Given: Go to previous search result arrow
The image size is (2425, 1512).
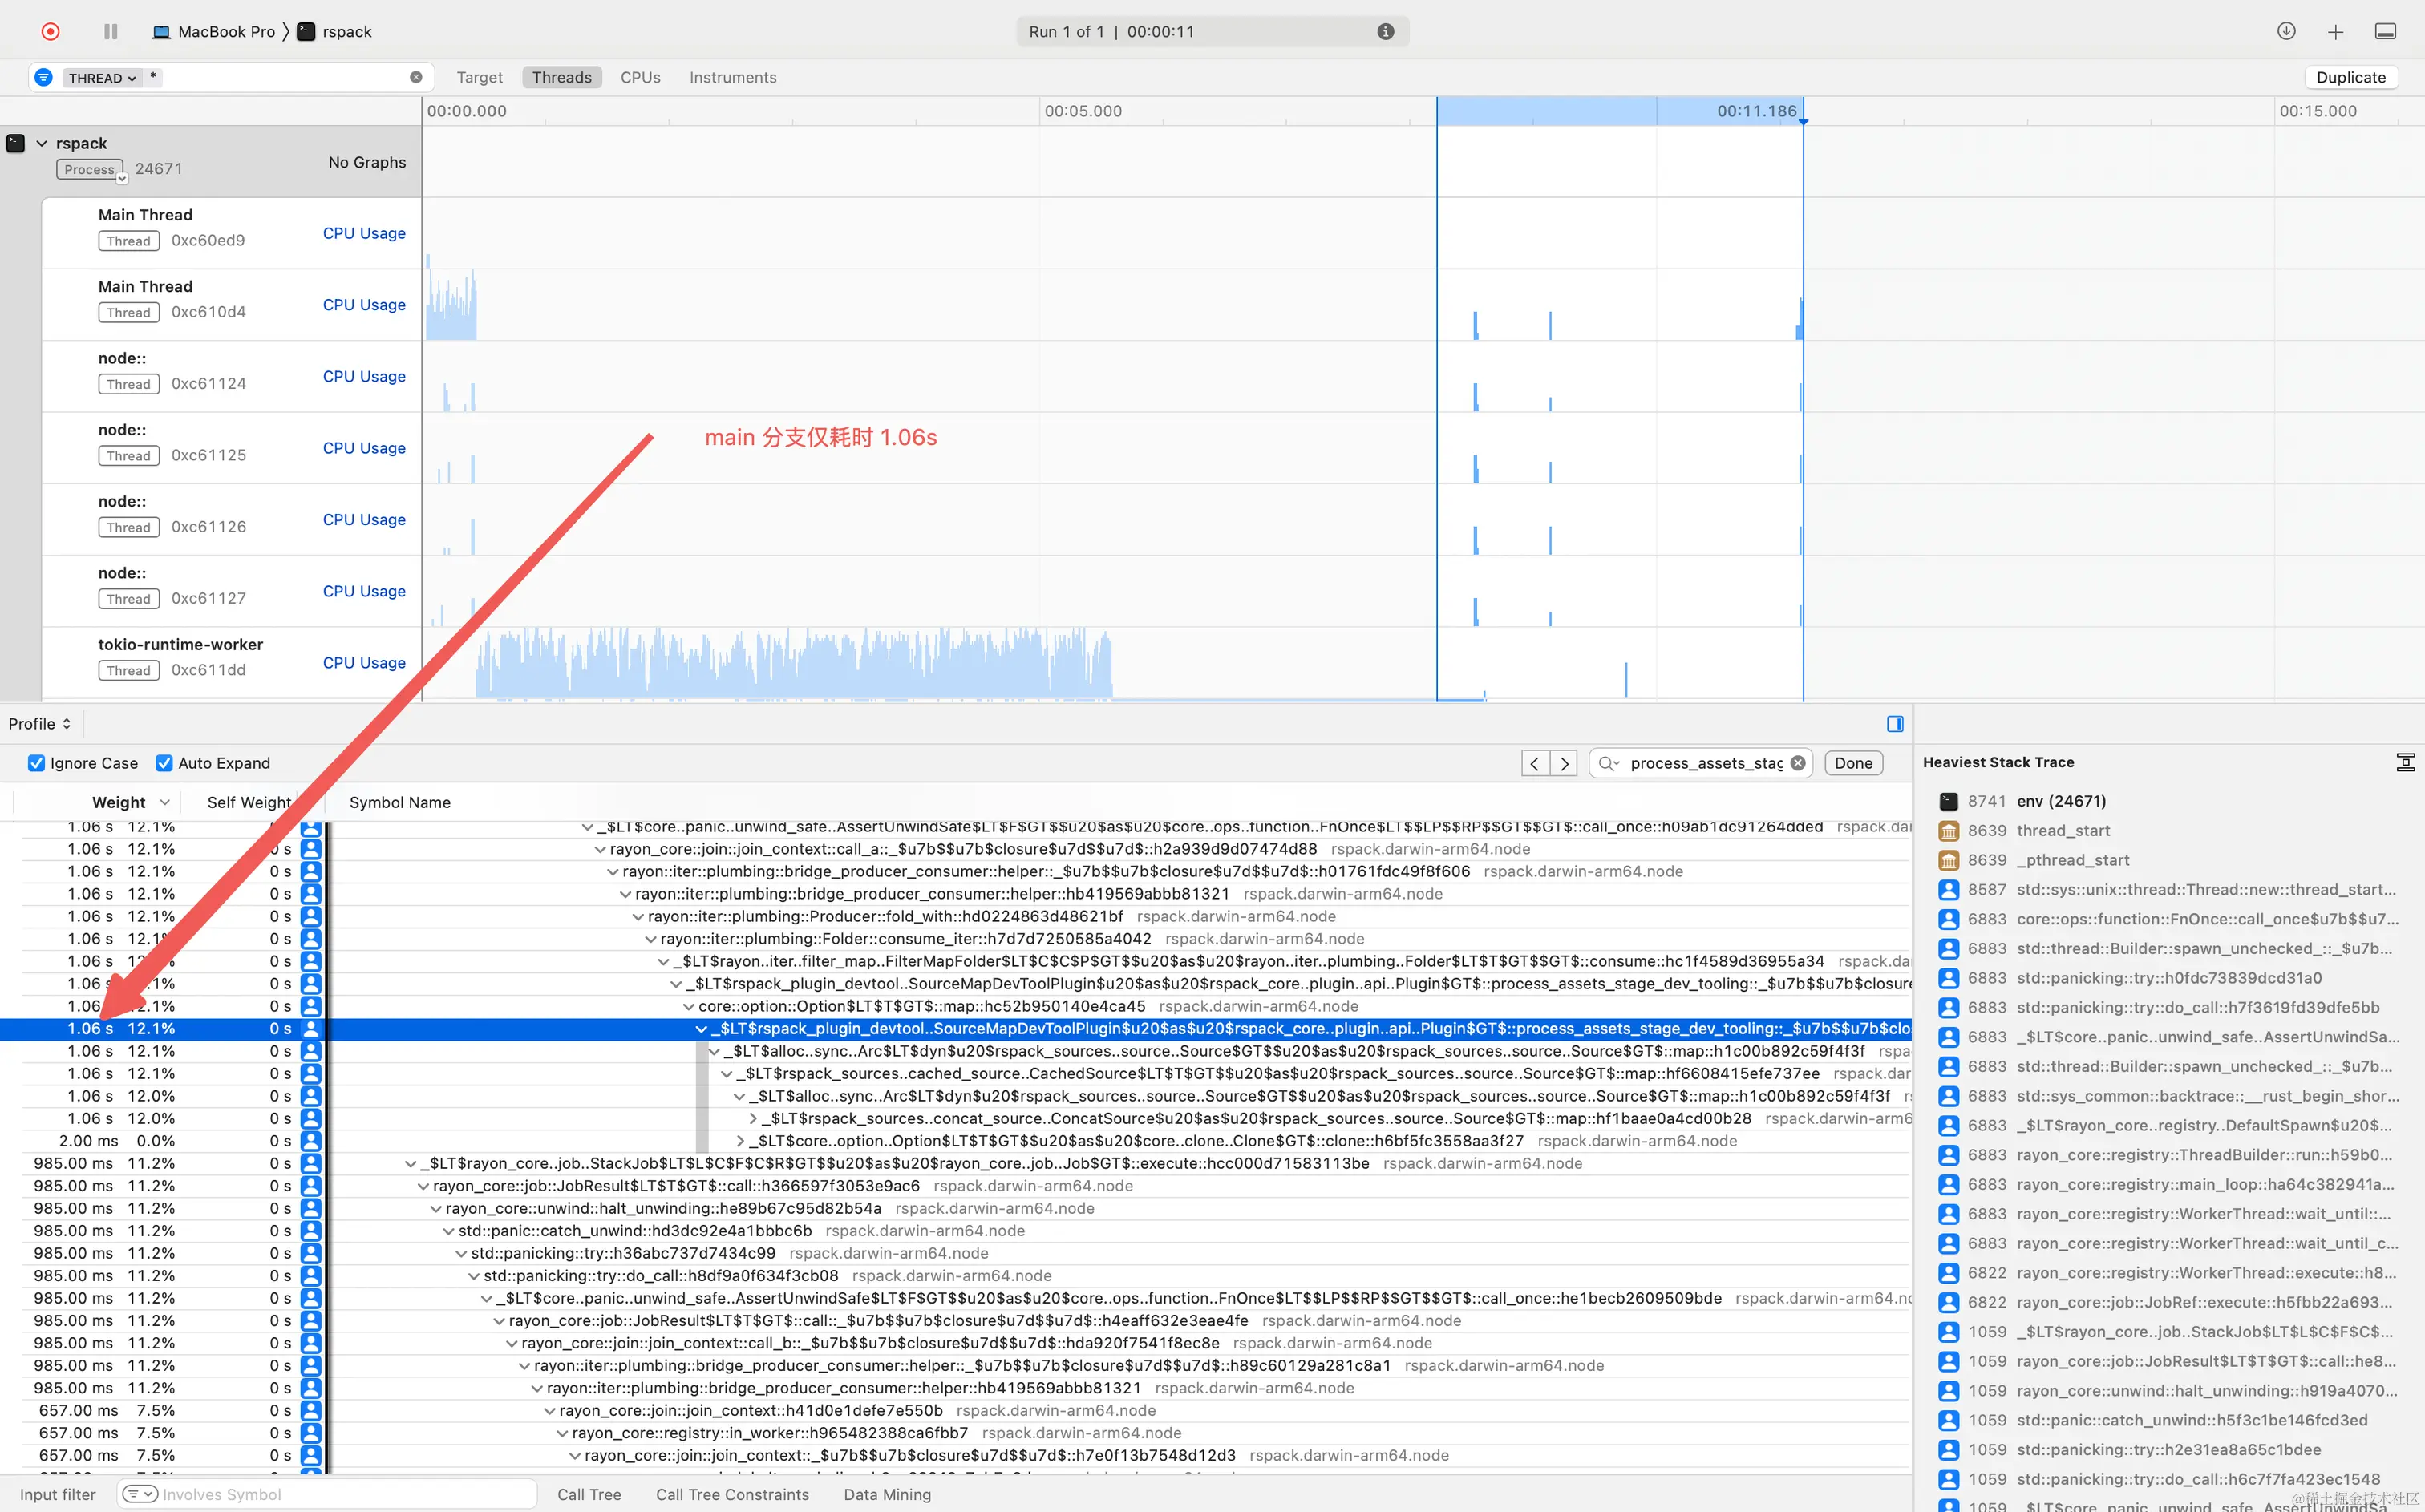Looking at the screenshot, I should pos(1535,763).
